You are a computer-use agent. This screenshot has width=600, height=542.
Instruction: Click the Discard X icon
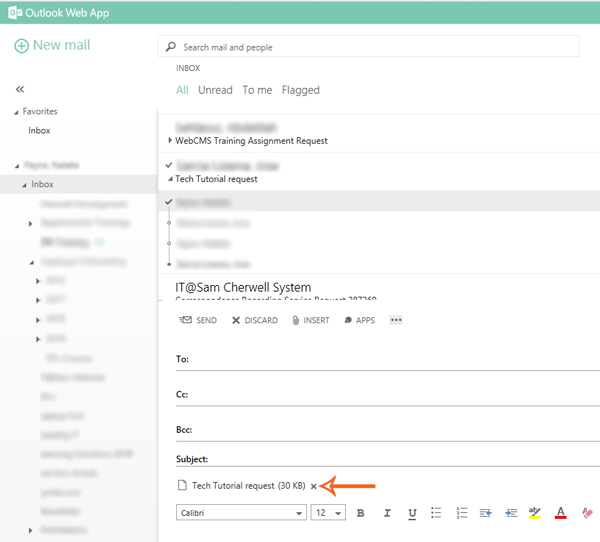click(x=236, y=320)
